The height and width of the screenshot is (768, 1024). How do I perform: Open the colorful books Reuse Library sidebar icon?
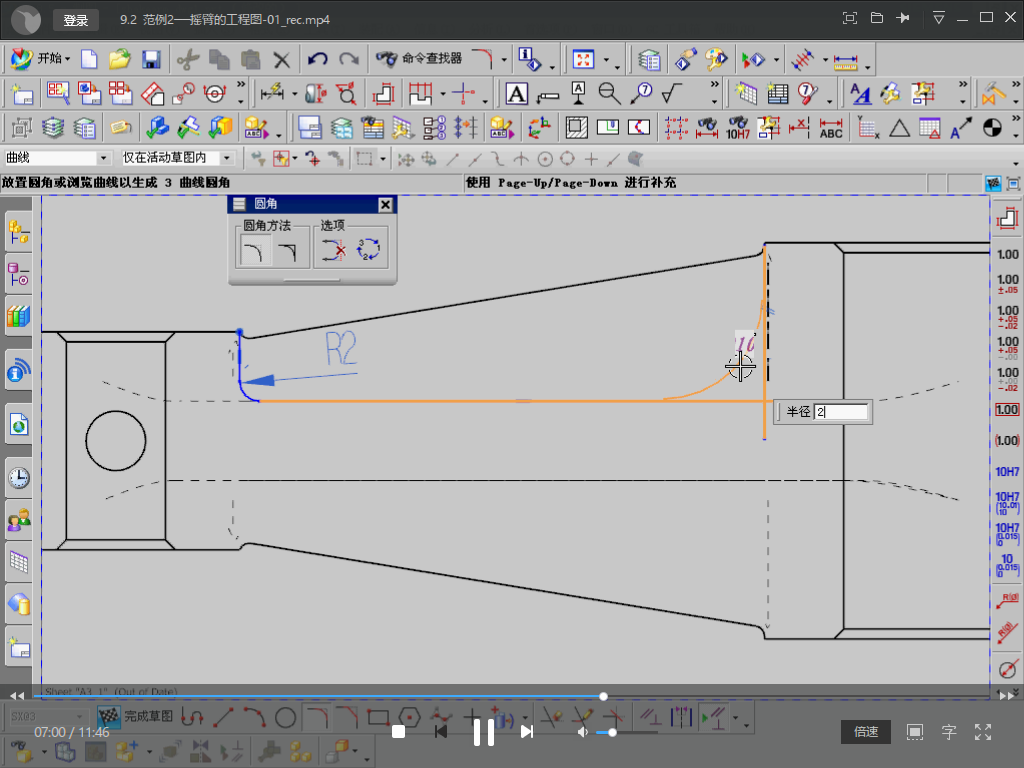[18, 317]
